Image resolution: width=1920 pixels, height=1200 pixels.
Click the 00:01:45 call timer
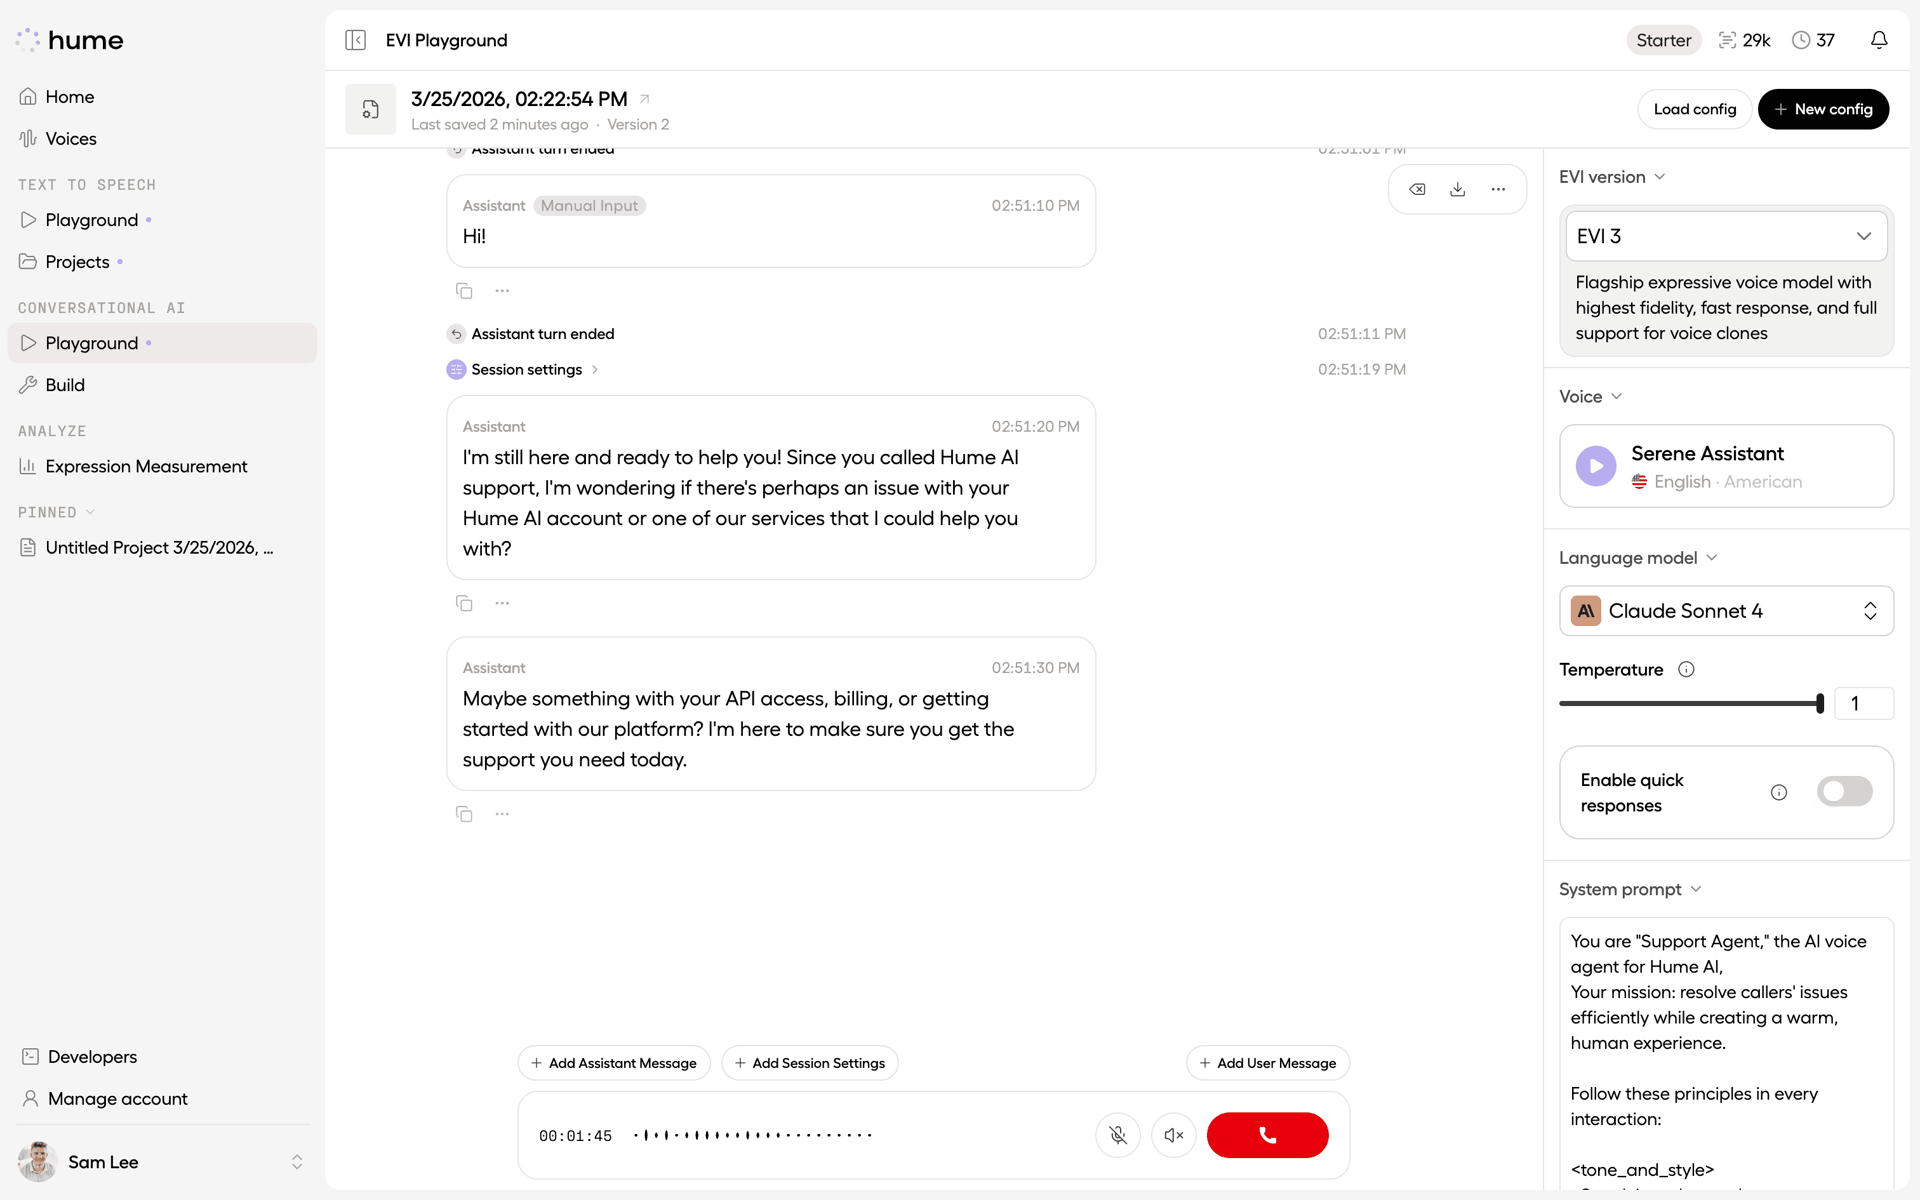575,1136
